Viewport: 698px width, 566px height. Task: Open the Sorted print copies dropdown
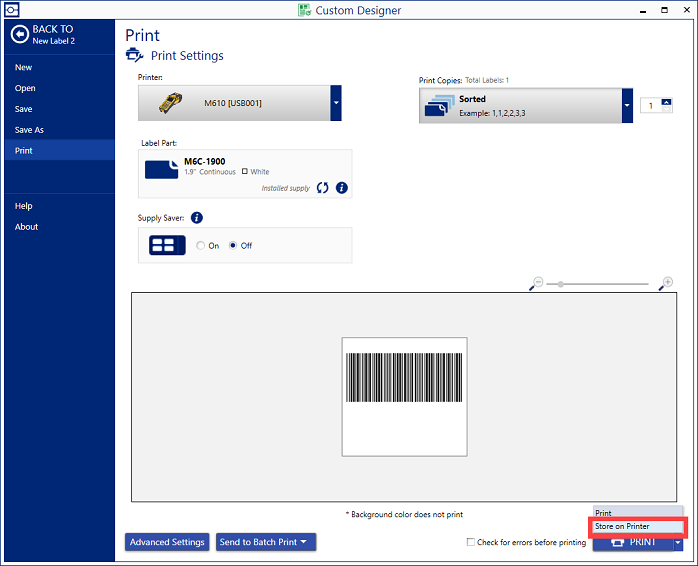pyautogui.click(x=627, y=105)
